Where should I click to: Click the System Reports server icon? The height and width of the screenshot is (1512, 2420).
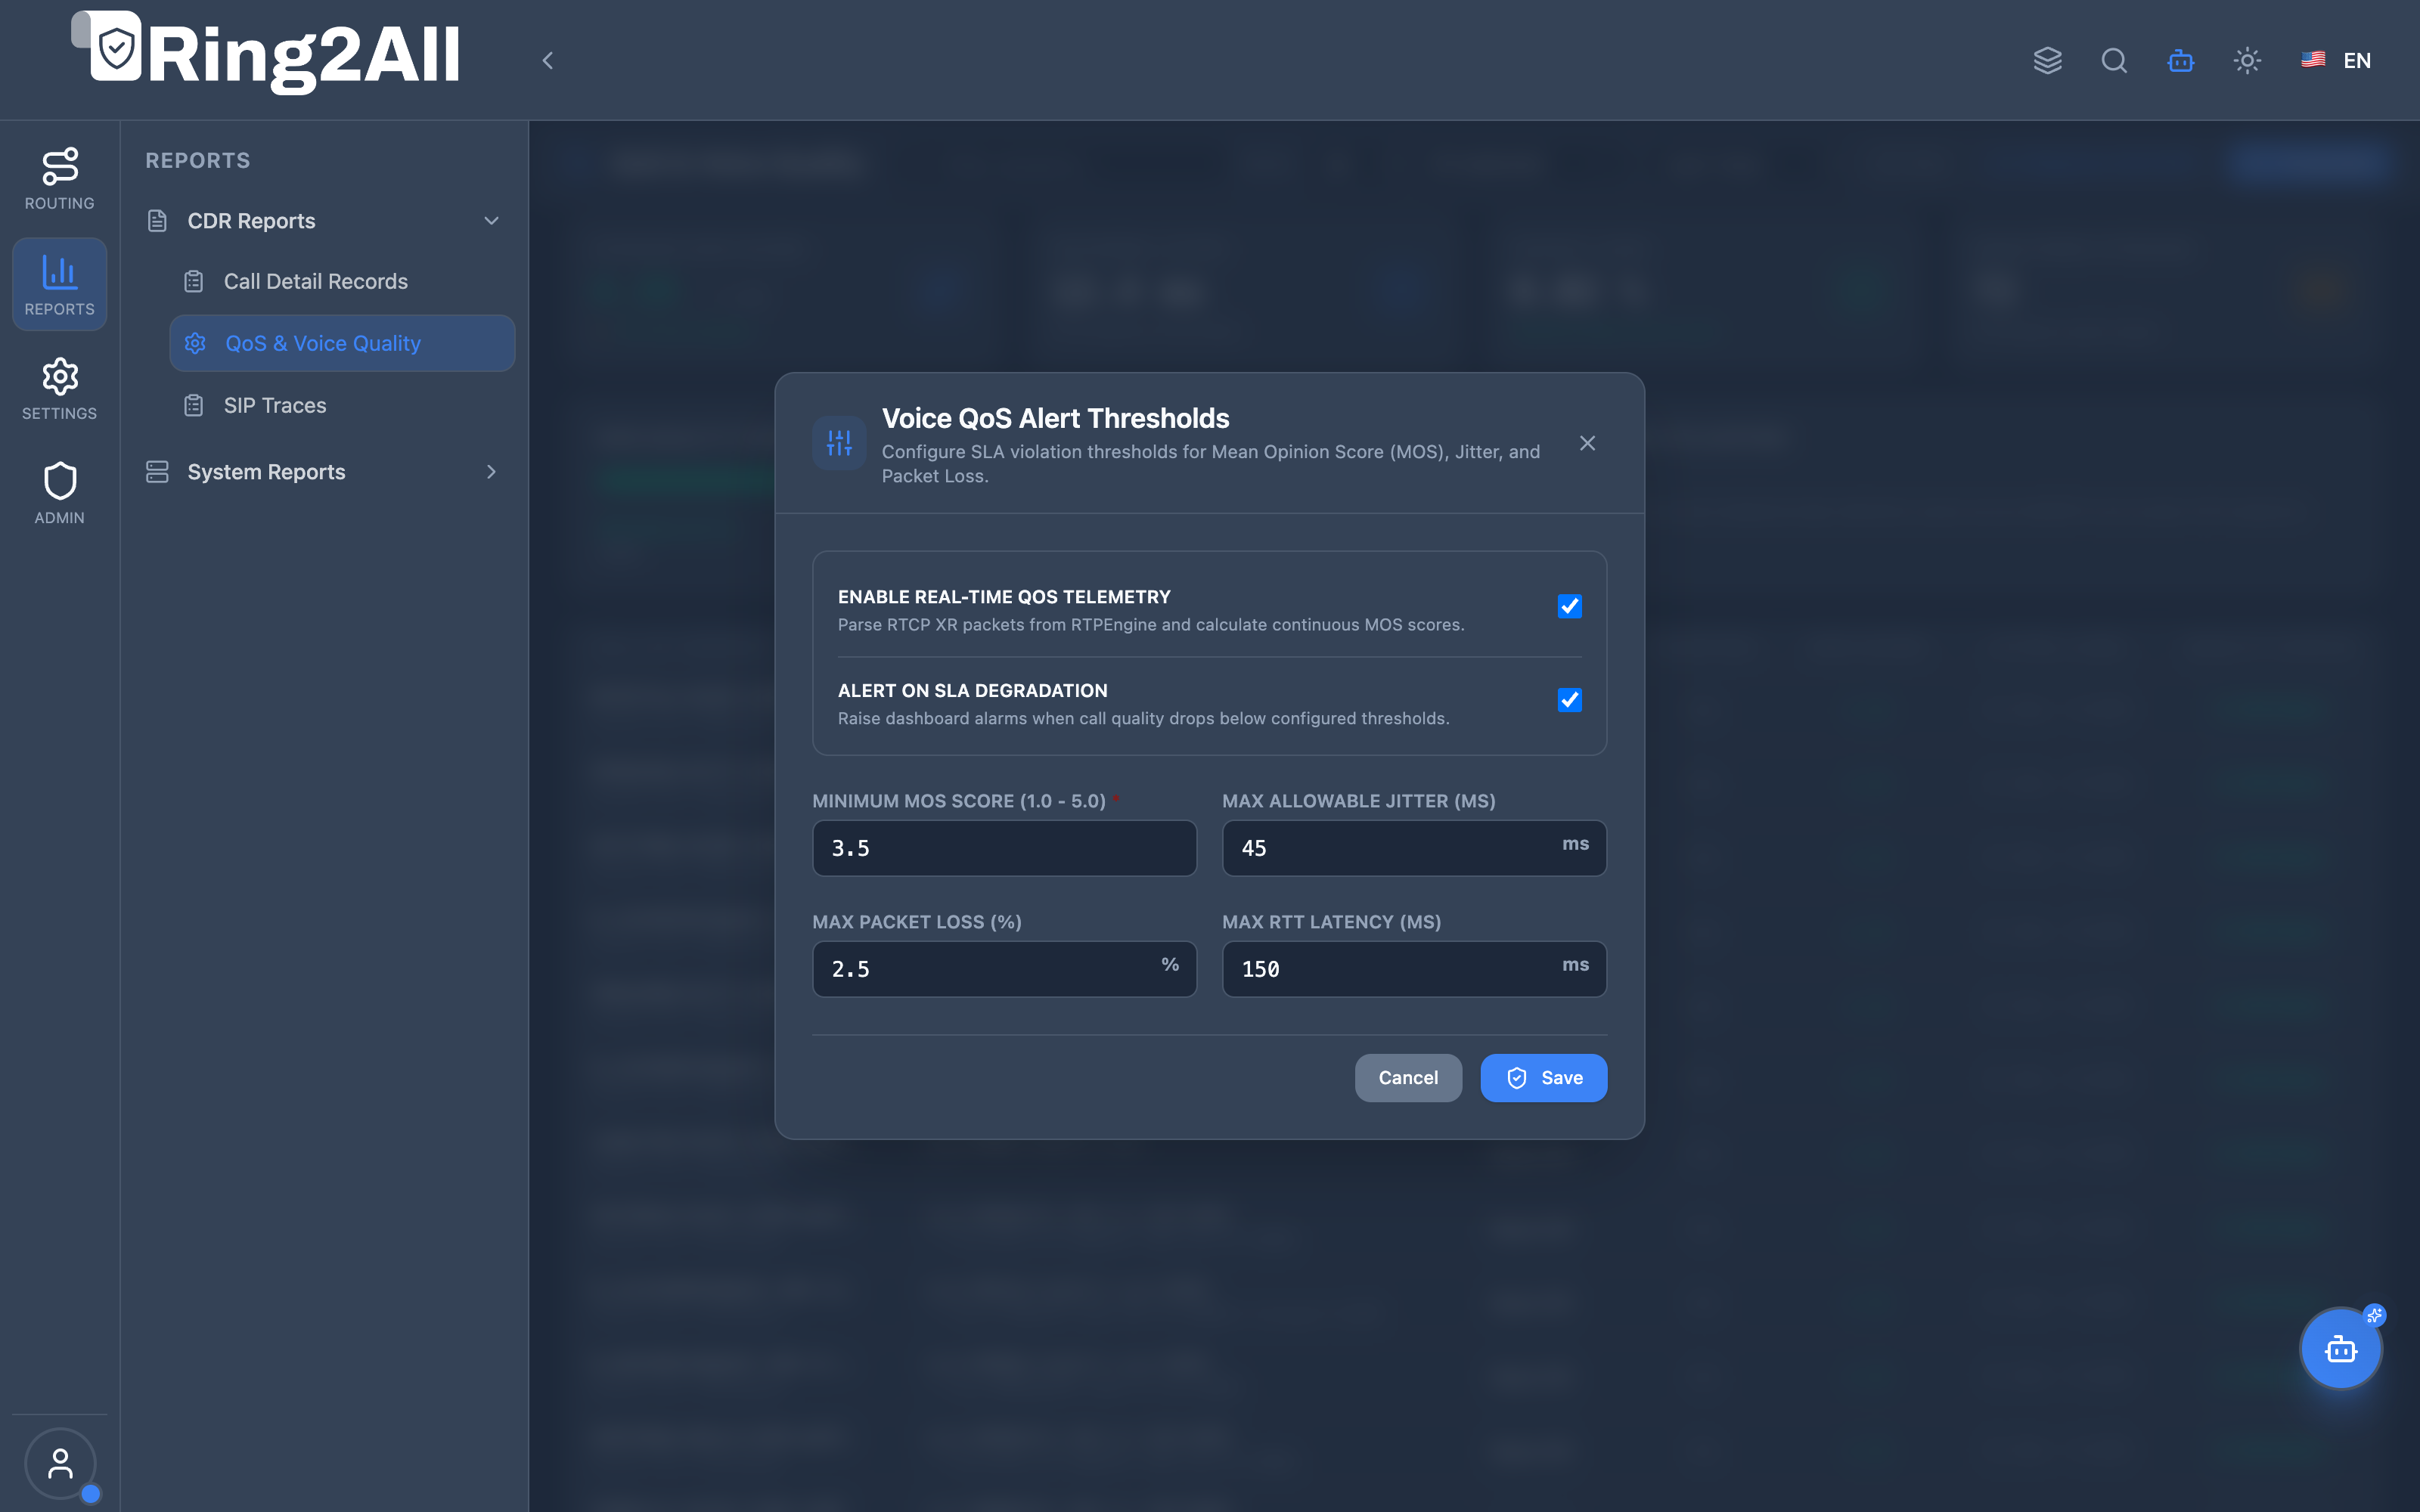157,472
